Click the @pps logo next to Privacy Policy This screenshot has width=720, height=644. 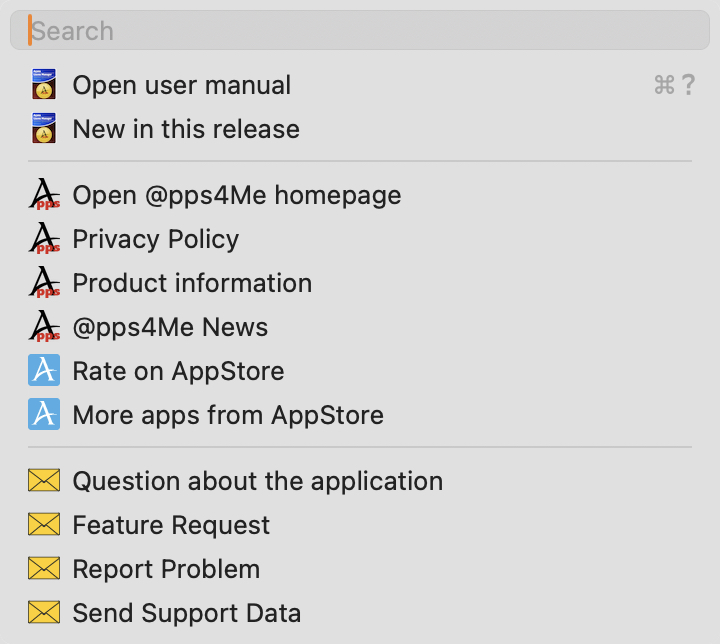point(44,239)
